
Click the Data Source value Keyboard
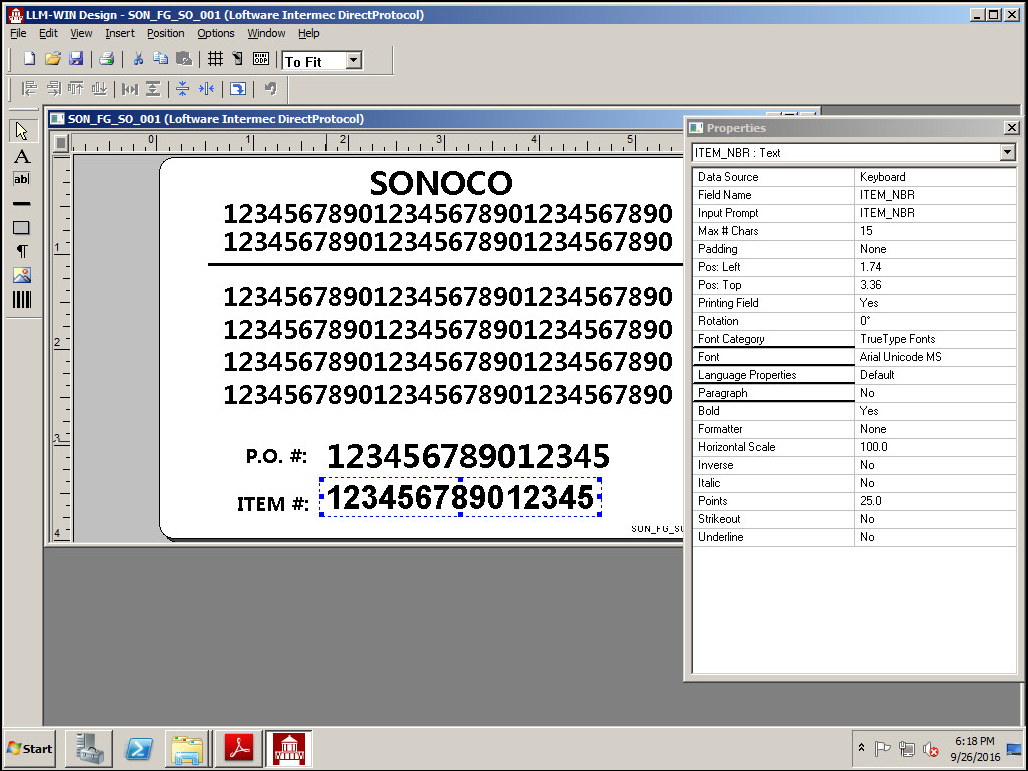pos(935,177)
